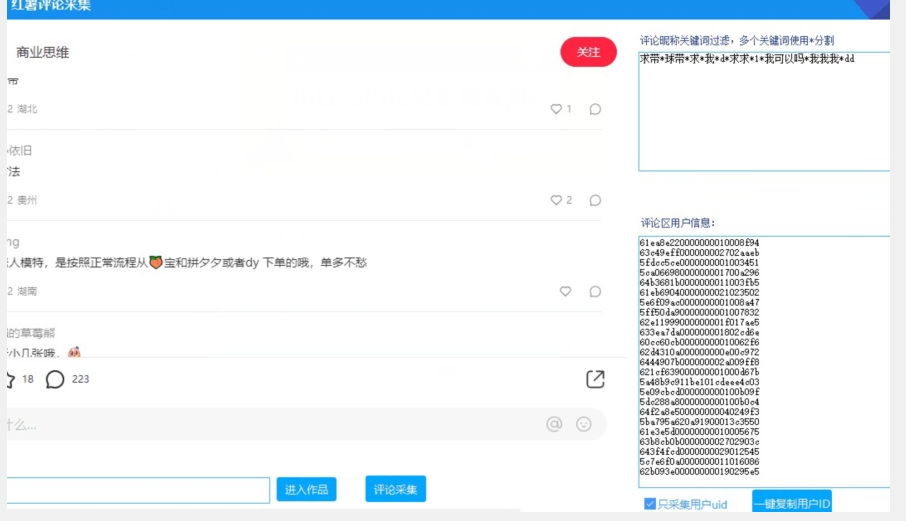Toggle the 只采集用户uid checkbox

tap(650, 504)
